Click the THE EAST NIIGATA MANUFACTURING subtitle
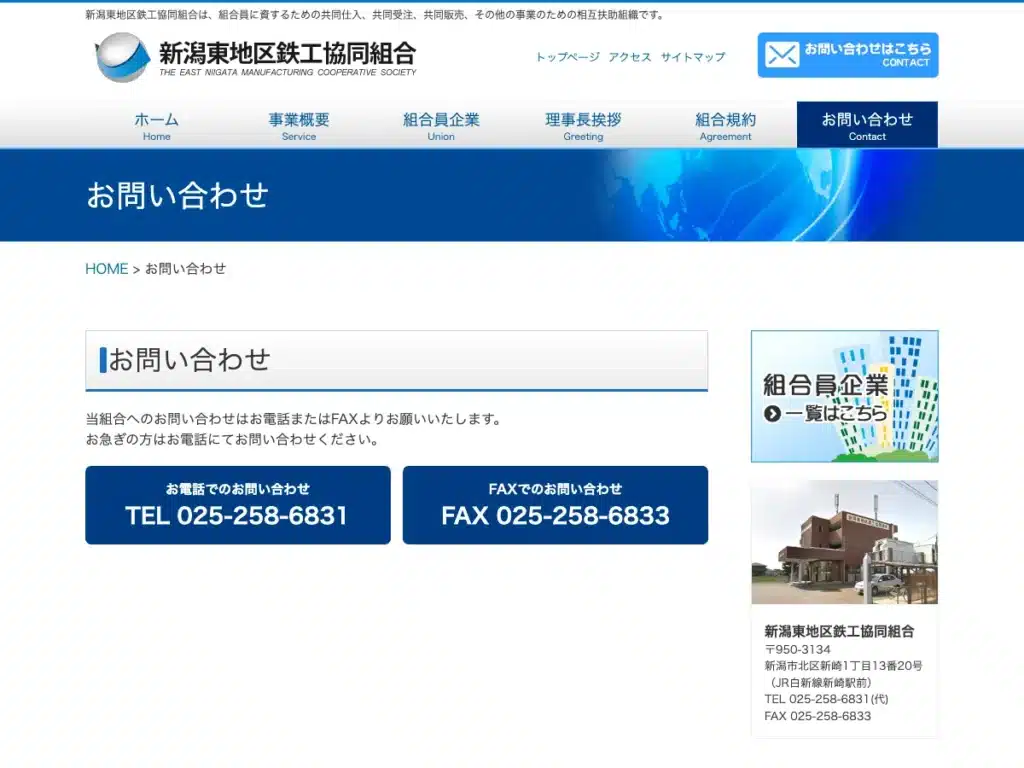Viewport: 1024px width, 768px height. click(x=287, y=72)
